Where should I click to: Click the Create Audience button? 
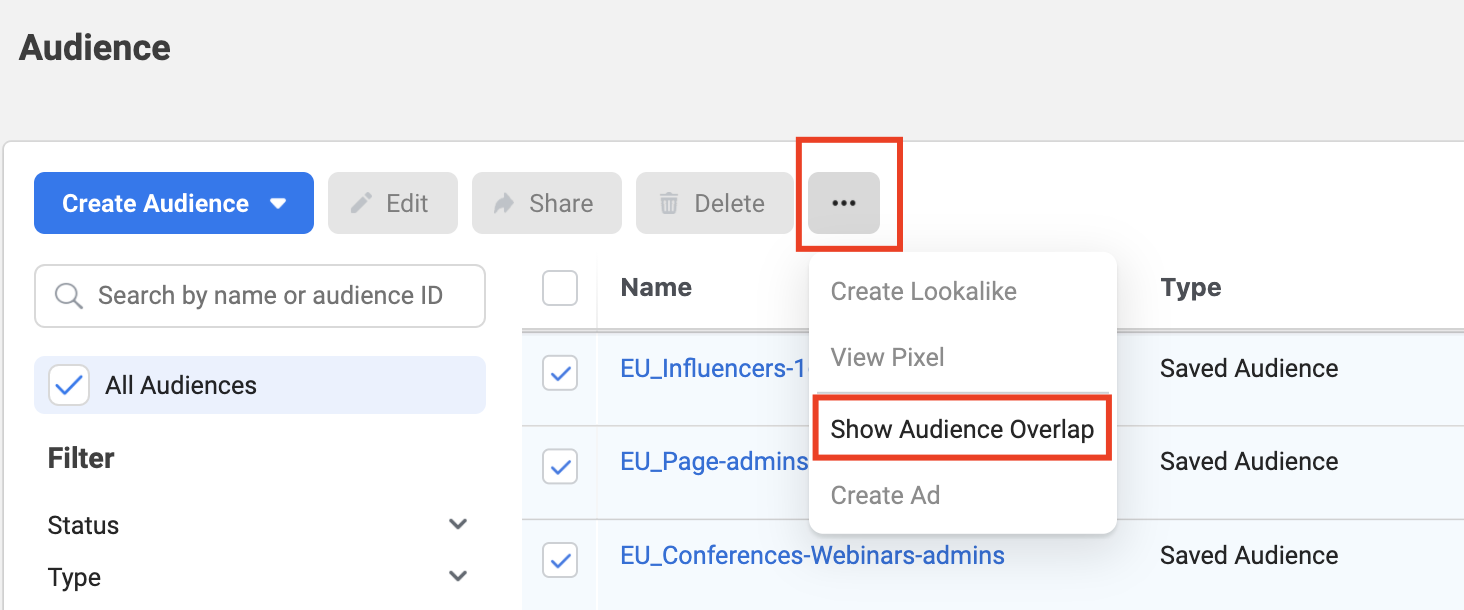155,203
